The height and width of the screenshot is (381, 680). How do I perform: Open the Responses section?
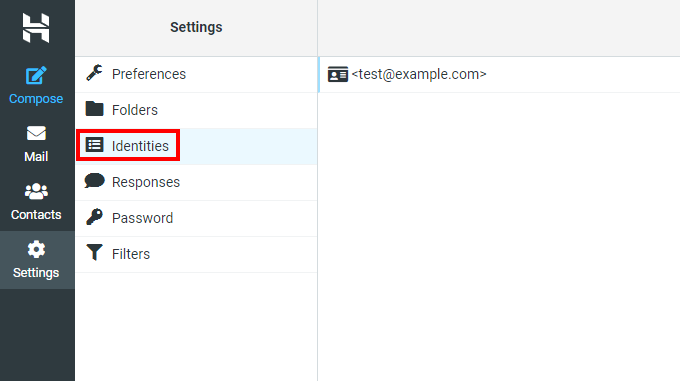coord(196,182)
